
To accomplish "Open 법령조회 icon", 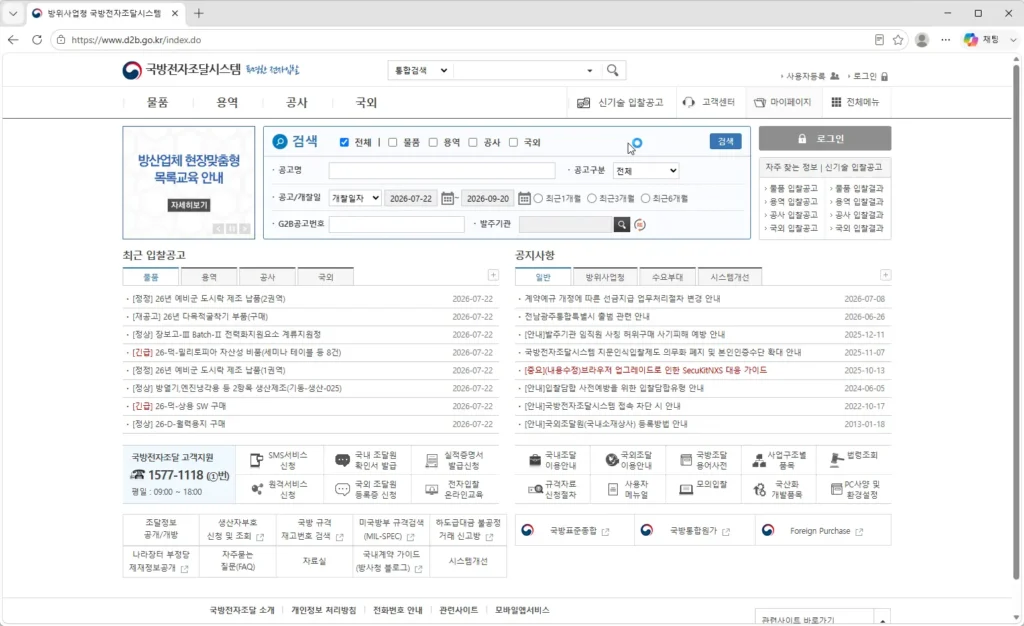I will (837, 460).
